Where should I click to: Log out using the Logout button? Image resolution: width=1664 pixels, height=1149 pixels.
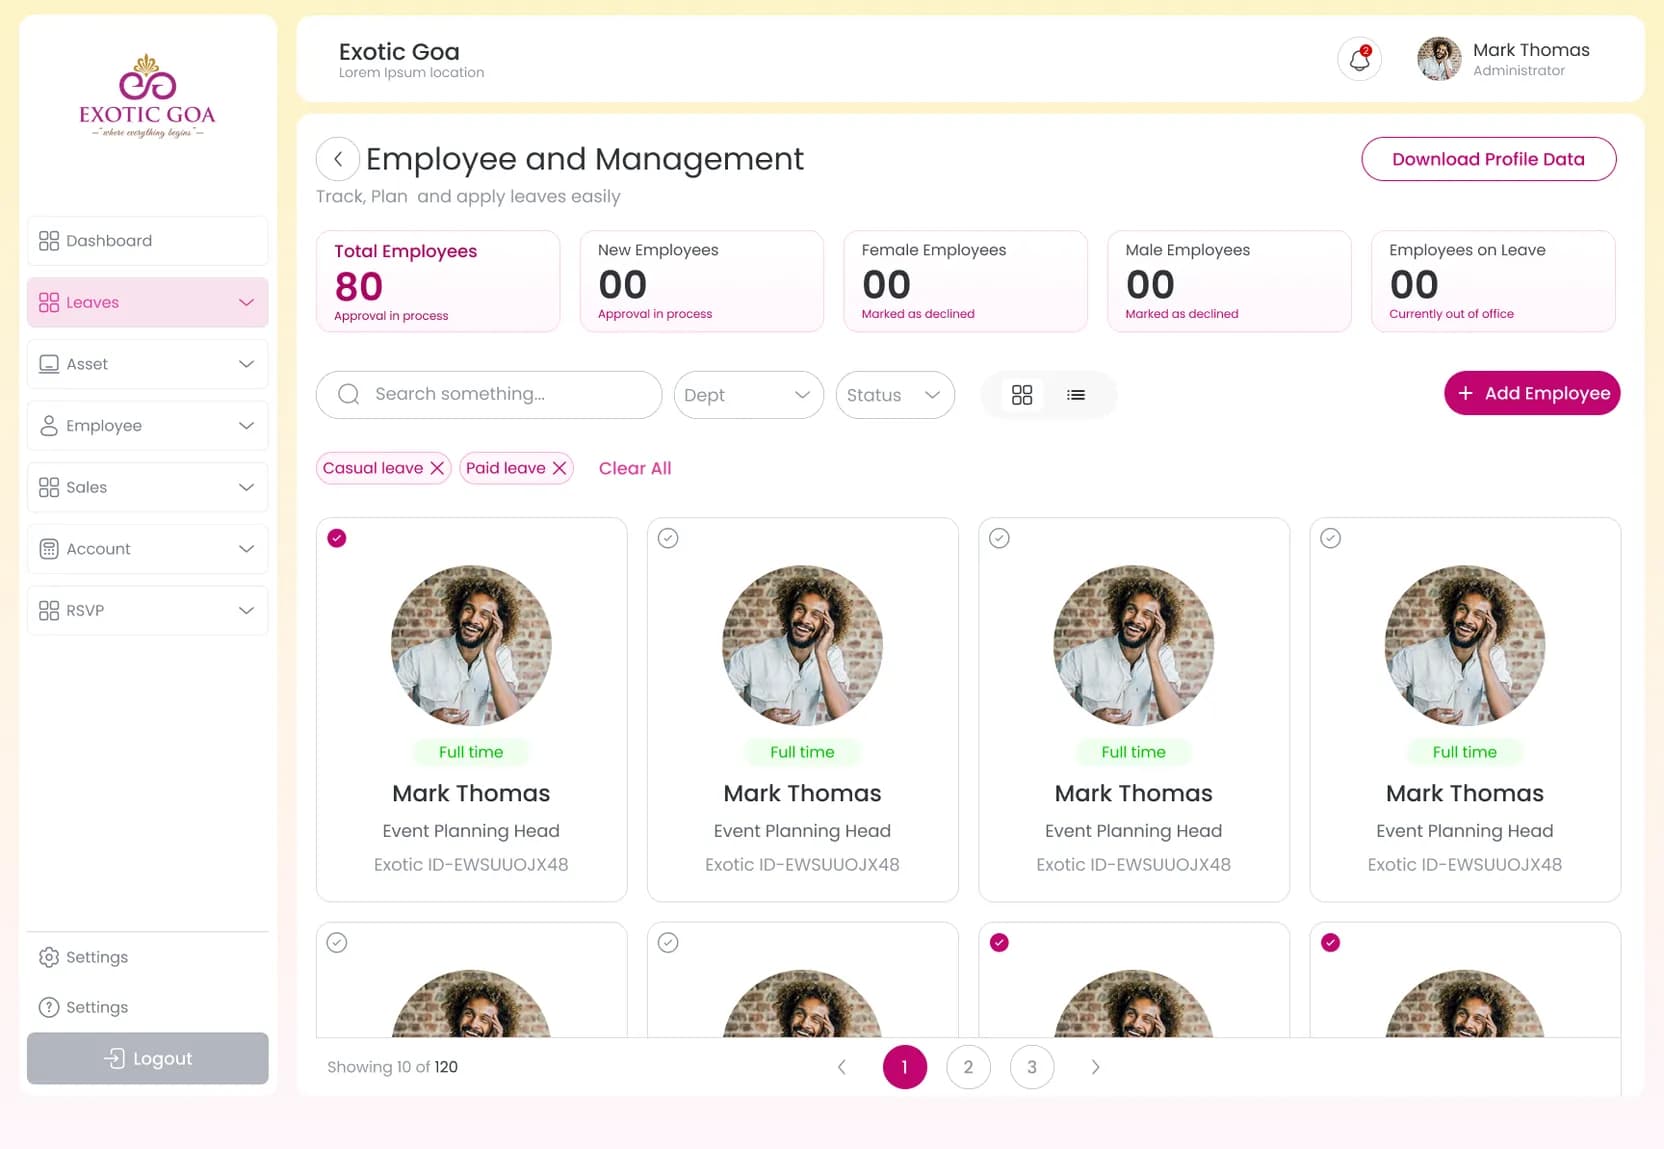[147, 1058]
